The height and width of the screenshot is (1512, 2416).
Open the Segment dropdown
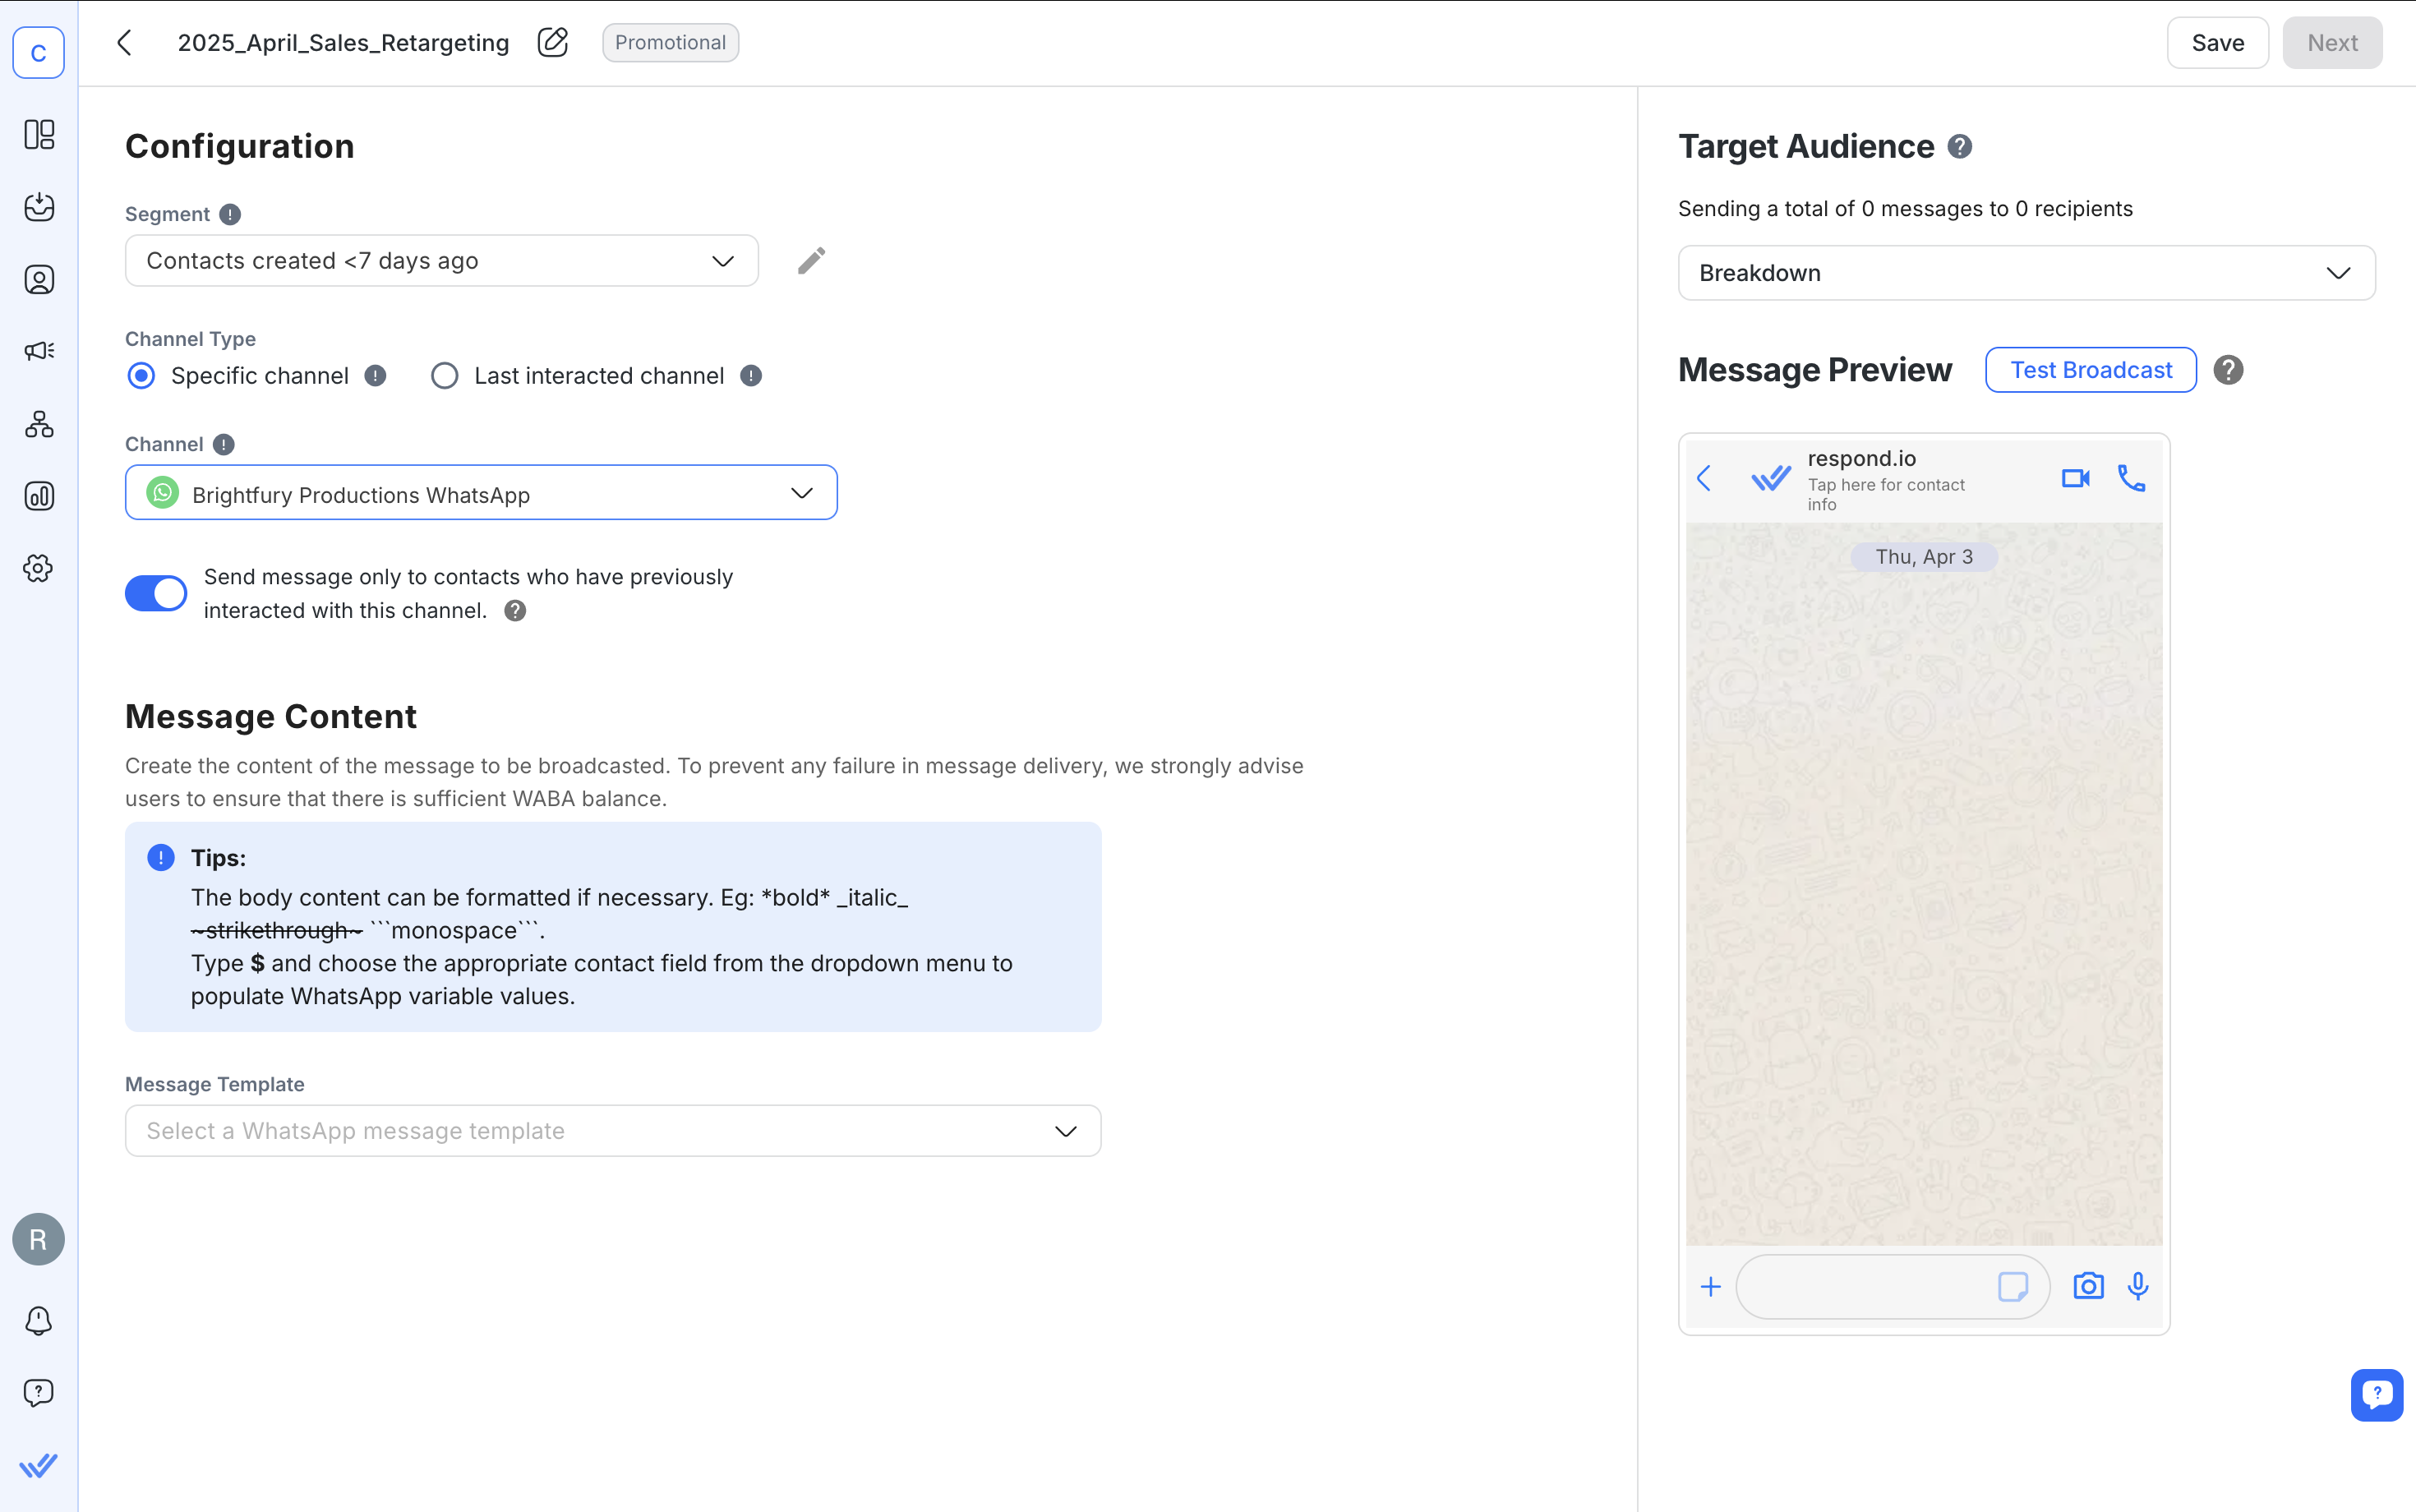click(441, 261)
